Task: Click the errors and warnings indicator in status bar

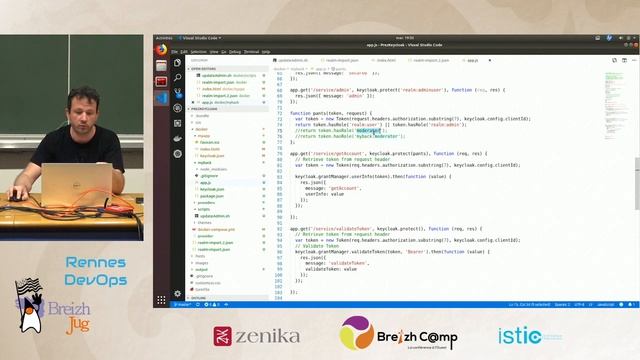Action: [212, 304]
